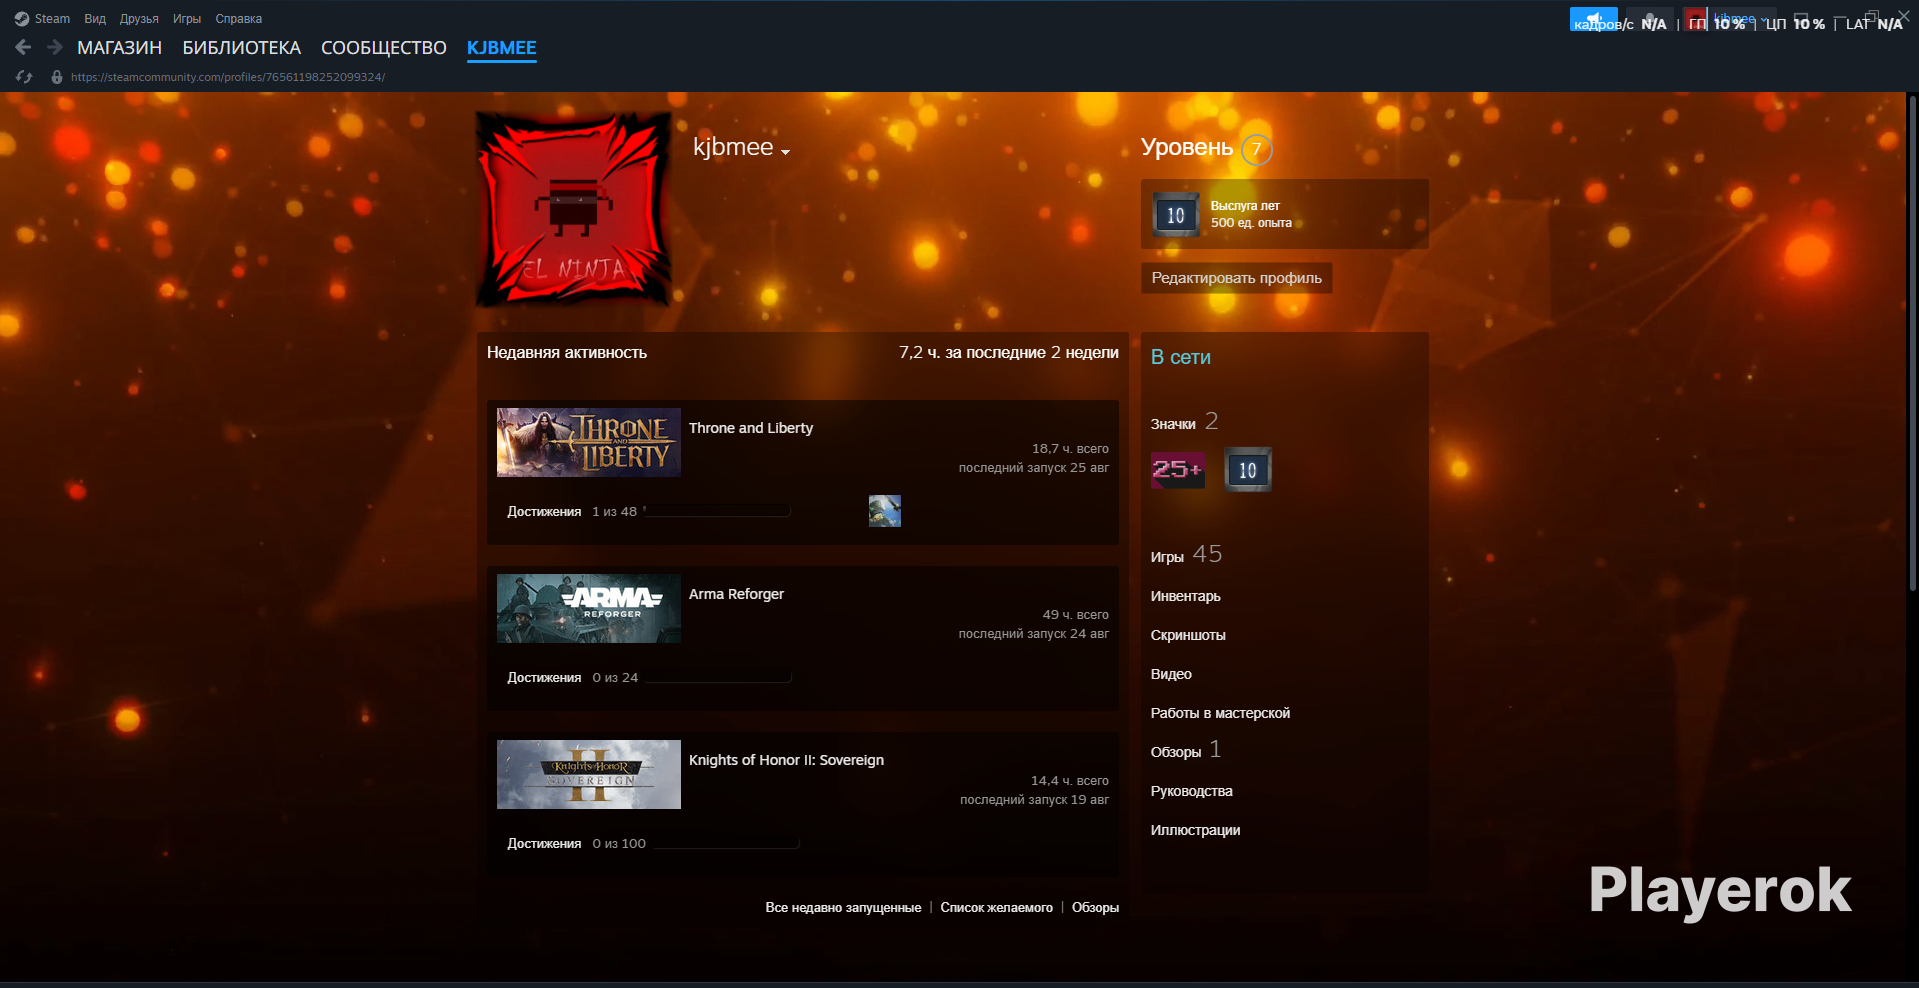
Task: Open the Справка menu
Action: (x=239, y=19)
